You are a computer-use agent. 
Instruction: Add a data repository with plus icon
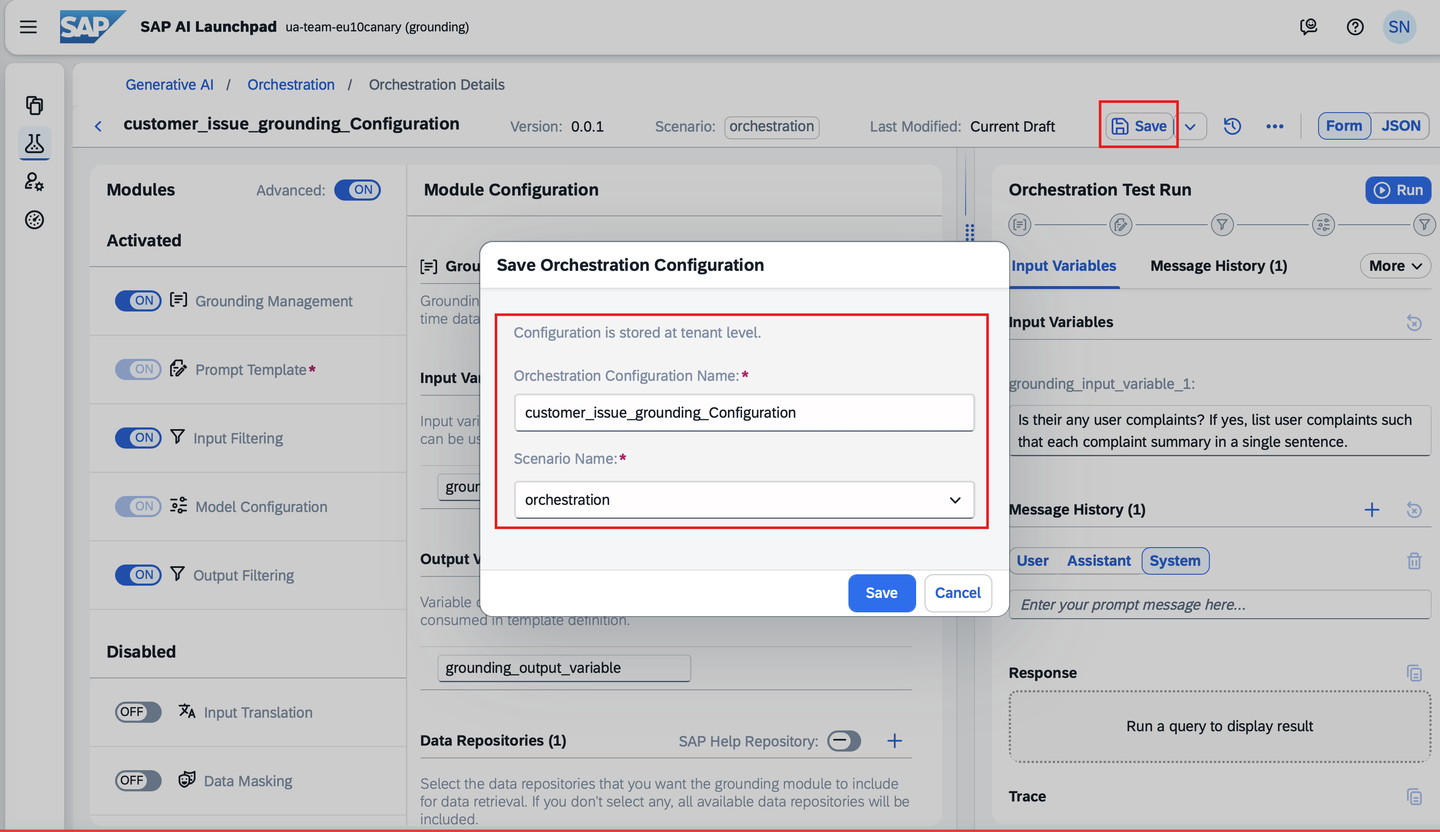click(894, 741)
